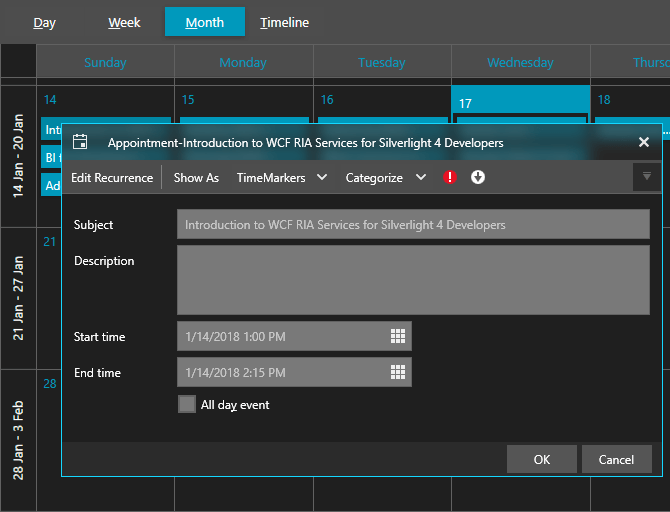The image size is (670, 512).
Task: Expand the TimeMarkers dropdown
Action: [322, 177]
